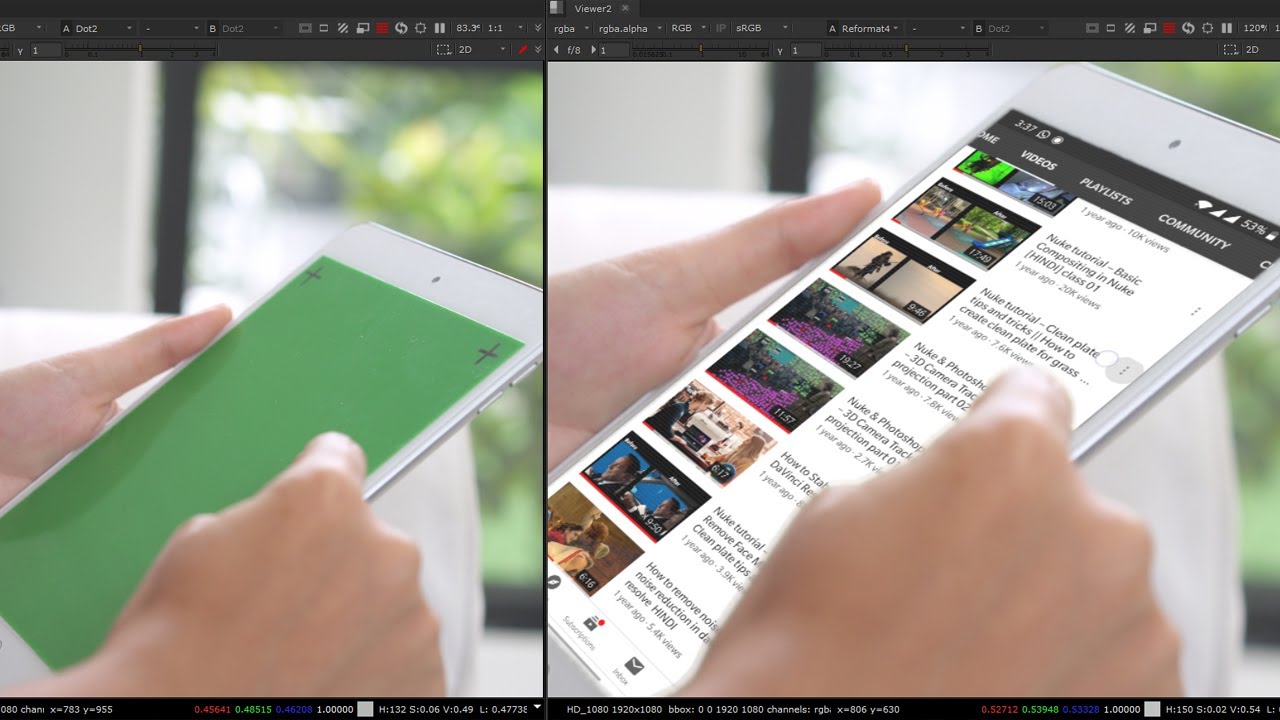Viewport: 1280px width, 720px height.
Task: Click the f/8 gain button
Action: (574, 50)
